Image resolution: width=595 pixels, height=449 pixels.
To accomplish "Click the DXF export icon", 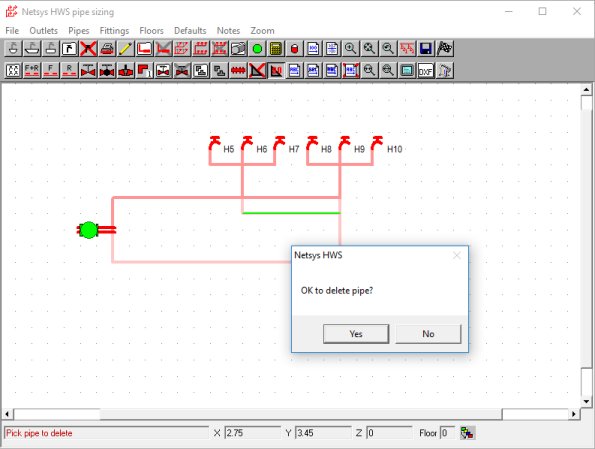I will click(426, 71).
